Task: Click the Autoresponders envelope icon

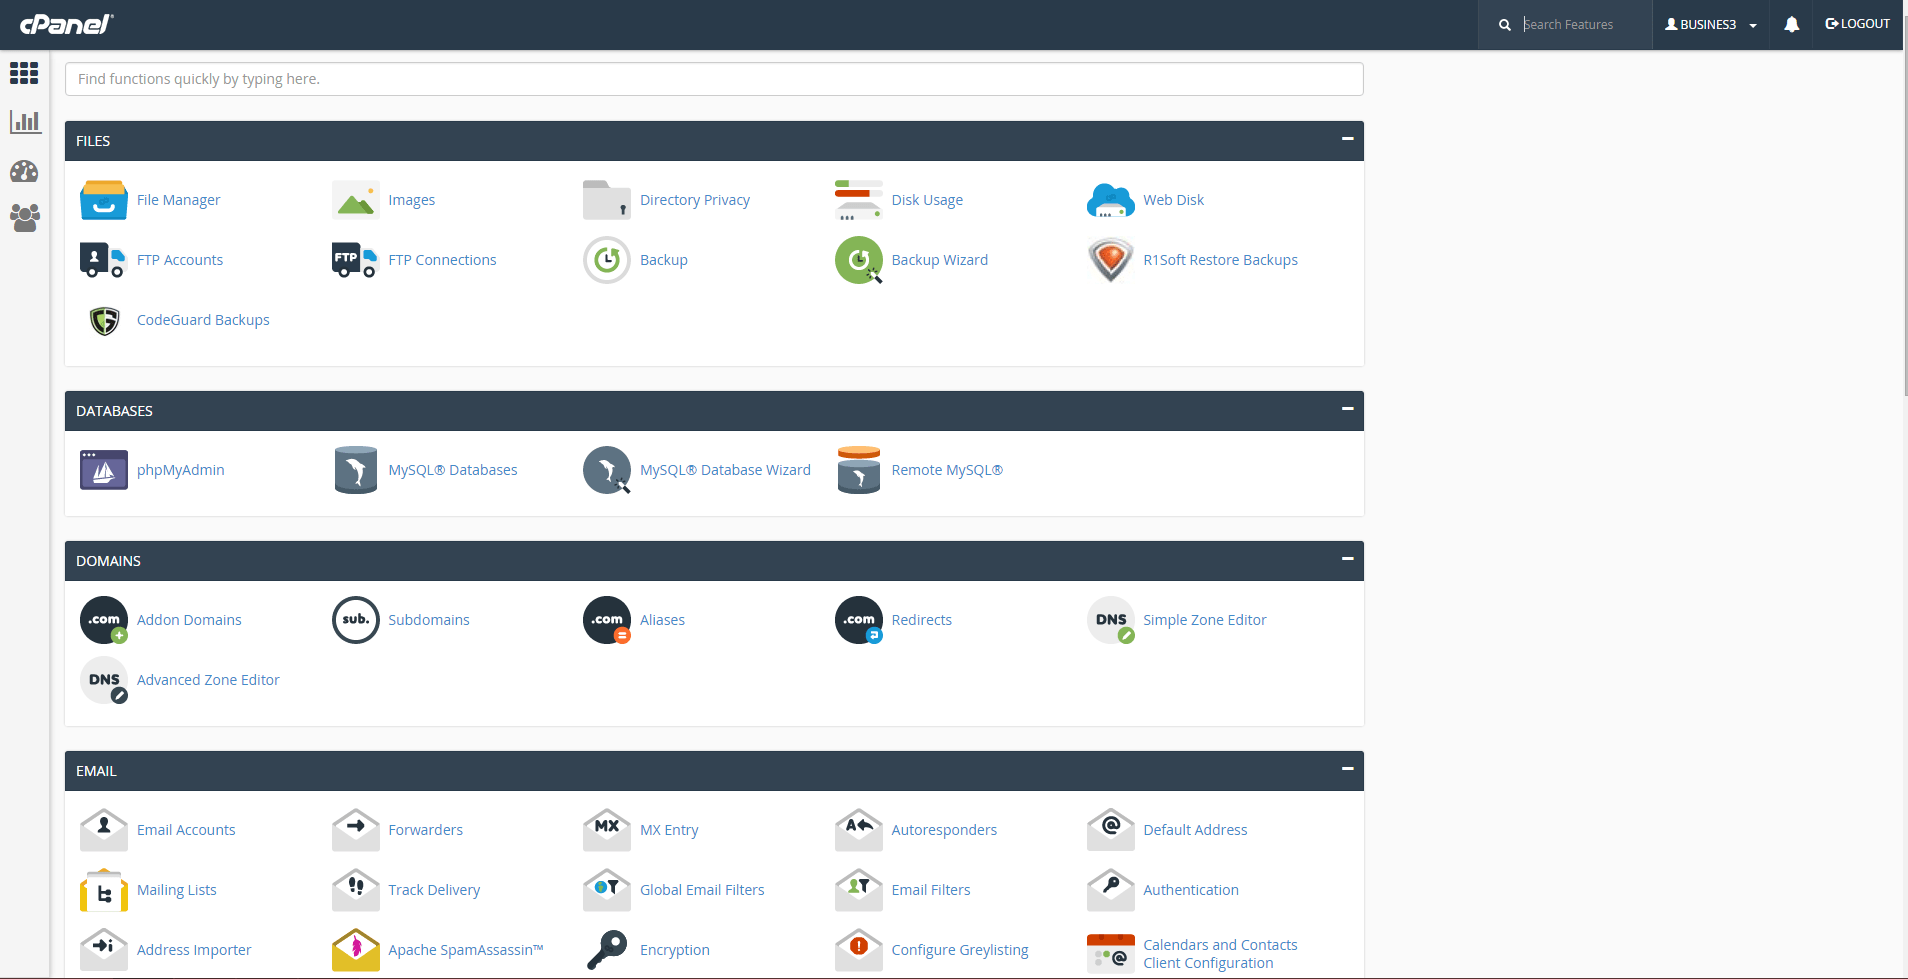Action: (859, 830)
